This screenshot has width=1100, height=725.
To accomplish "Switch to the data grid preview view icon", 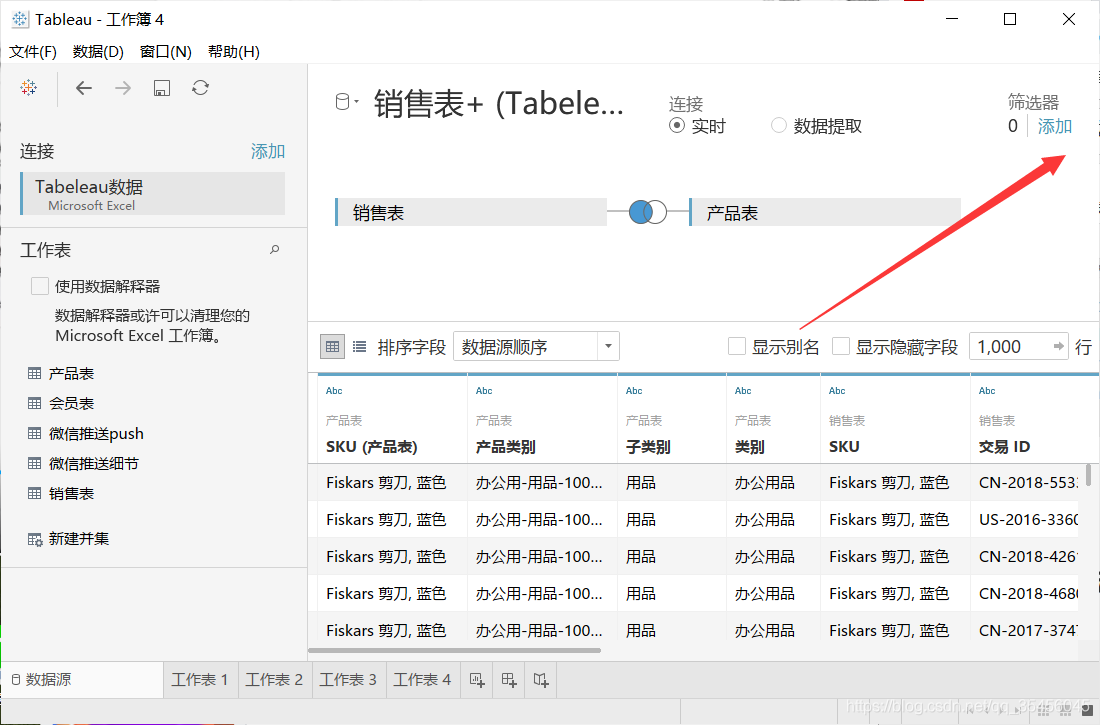I will click(x=333, y=347).
